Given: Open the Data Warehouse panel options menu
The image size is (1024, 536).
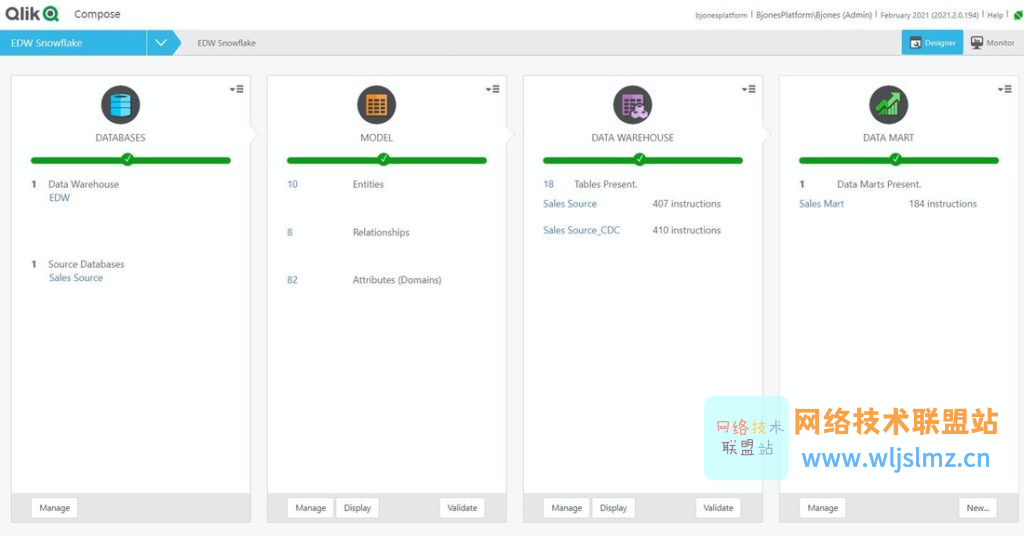Looking at the screenshot, I should click(x=749, y=89).
